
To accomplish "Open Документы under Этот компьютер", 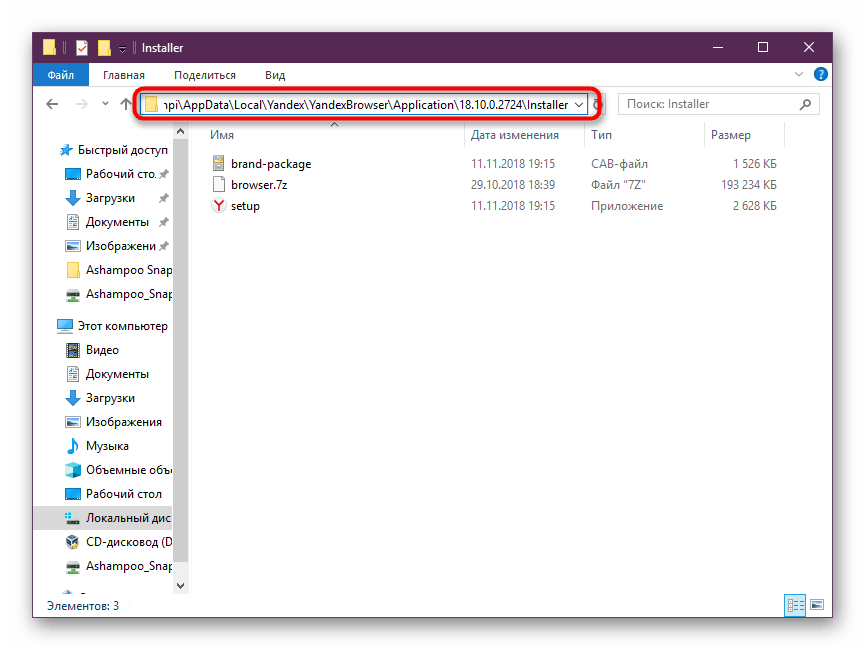I will coord(117,374).
